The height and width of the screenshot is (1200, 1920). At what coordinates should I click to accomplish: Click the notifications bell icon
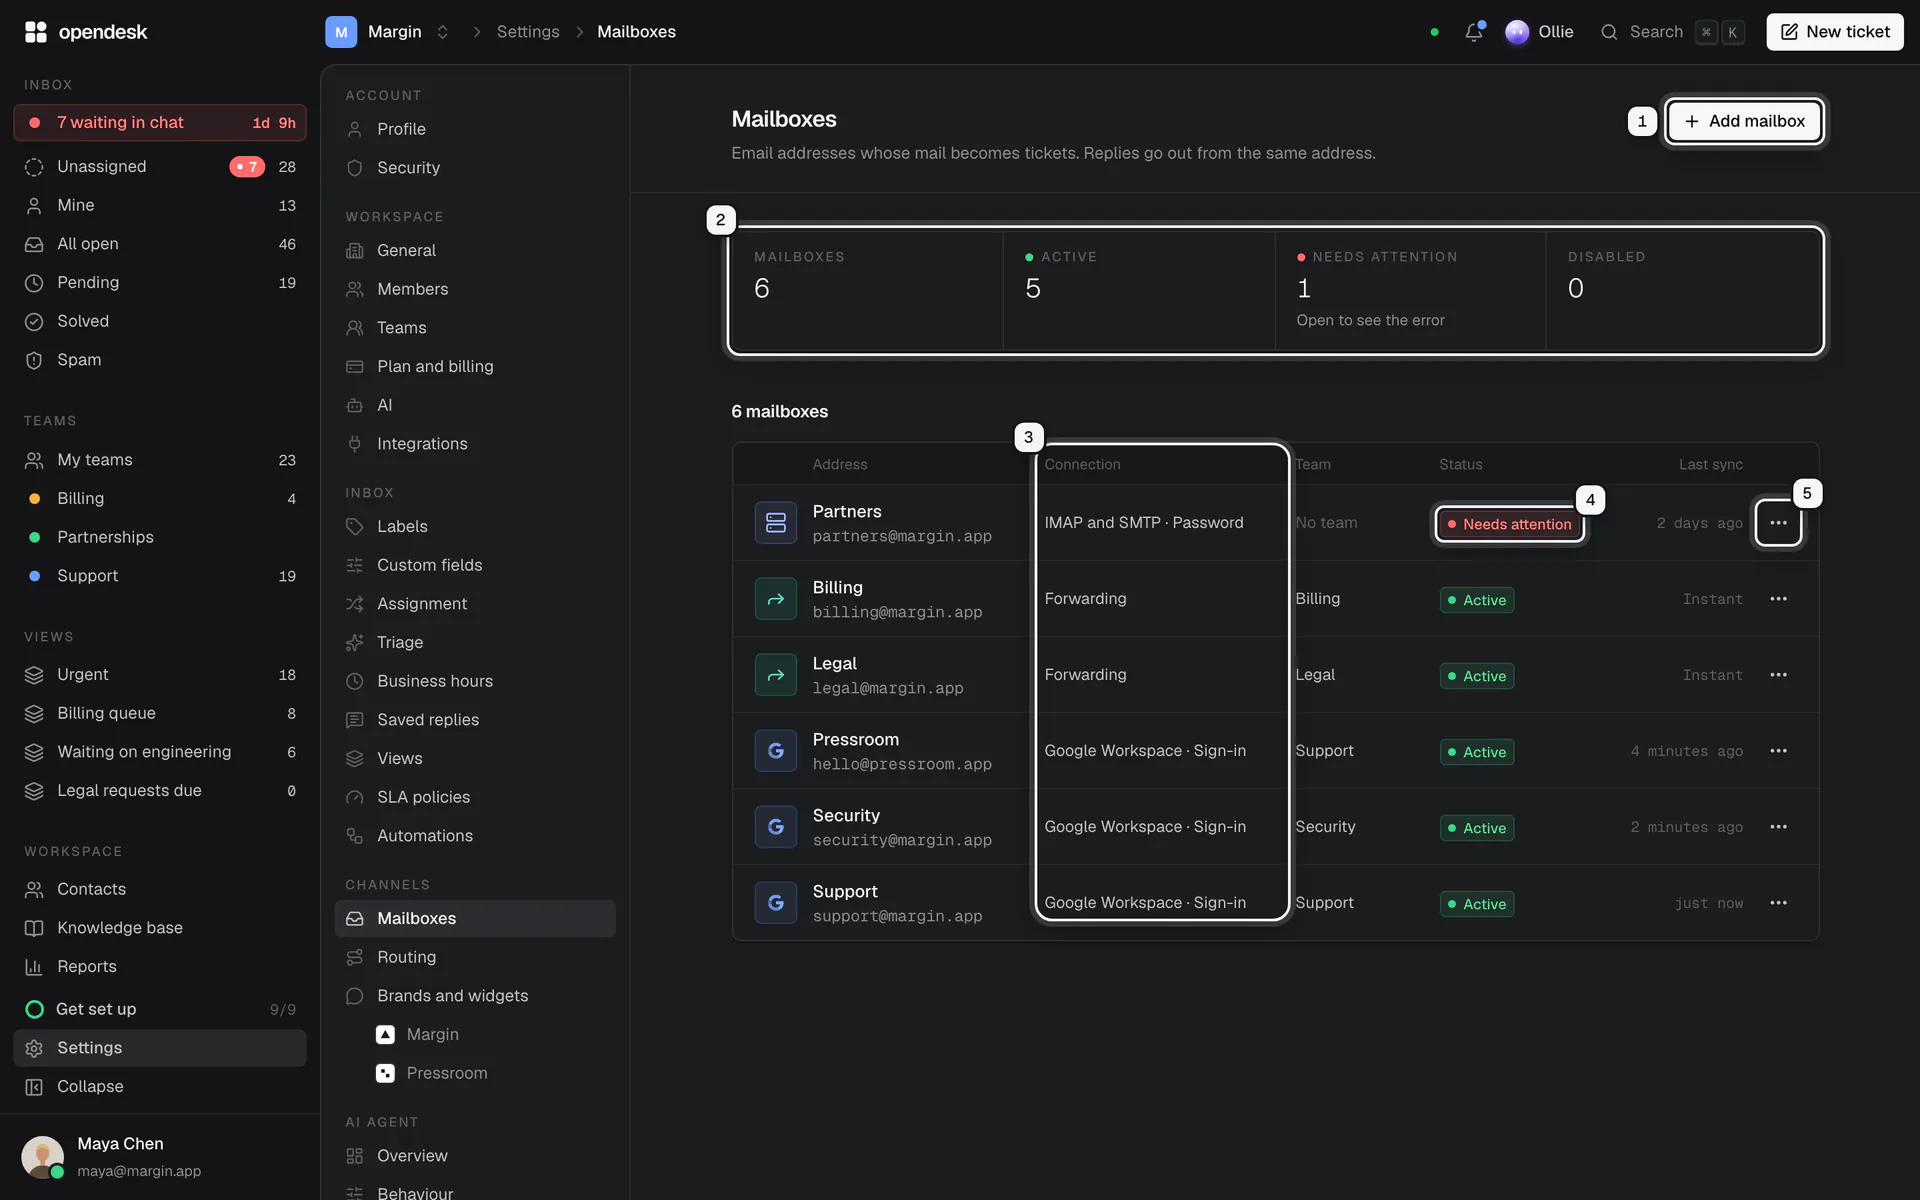pyautogui.click(x=1474, y=32)
